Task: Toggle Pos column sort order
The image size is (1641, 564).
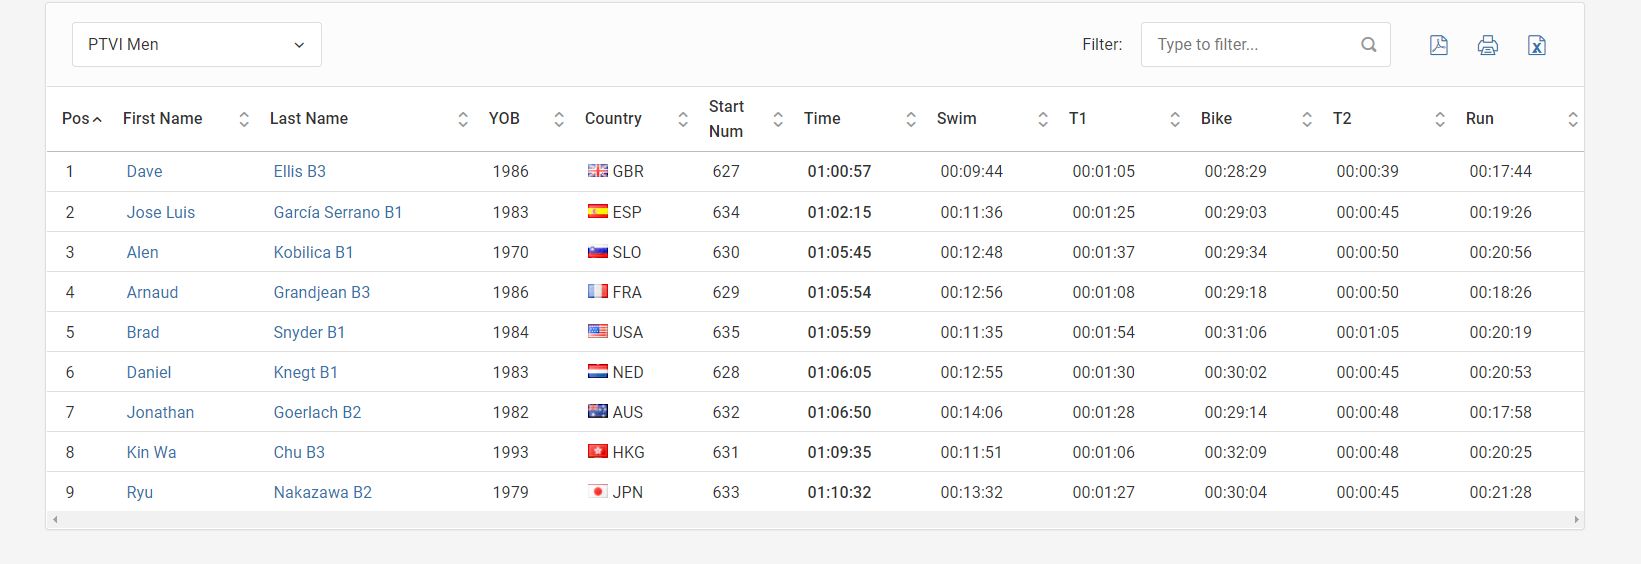Action: (82, 119)
